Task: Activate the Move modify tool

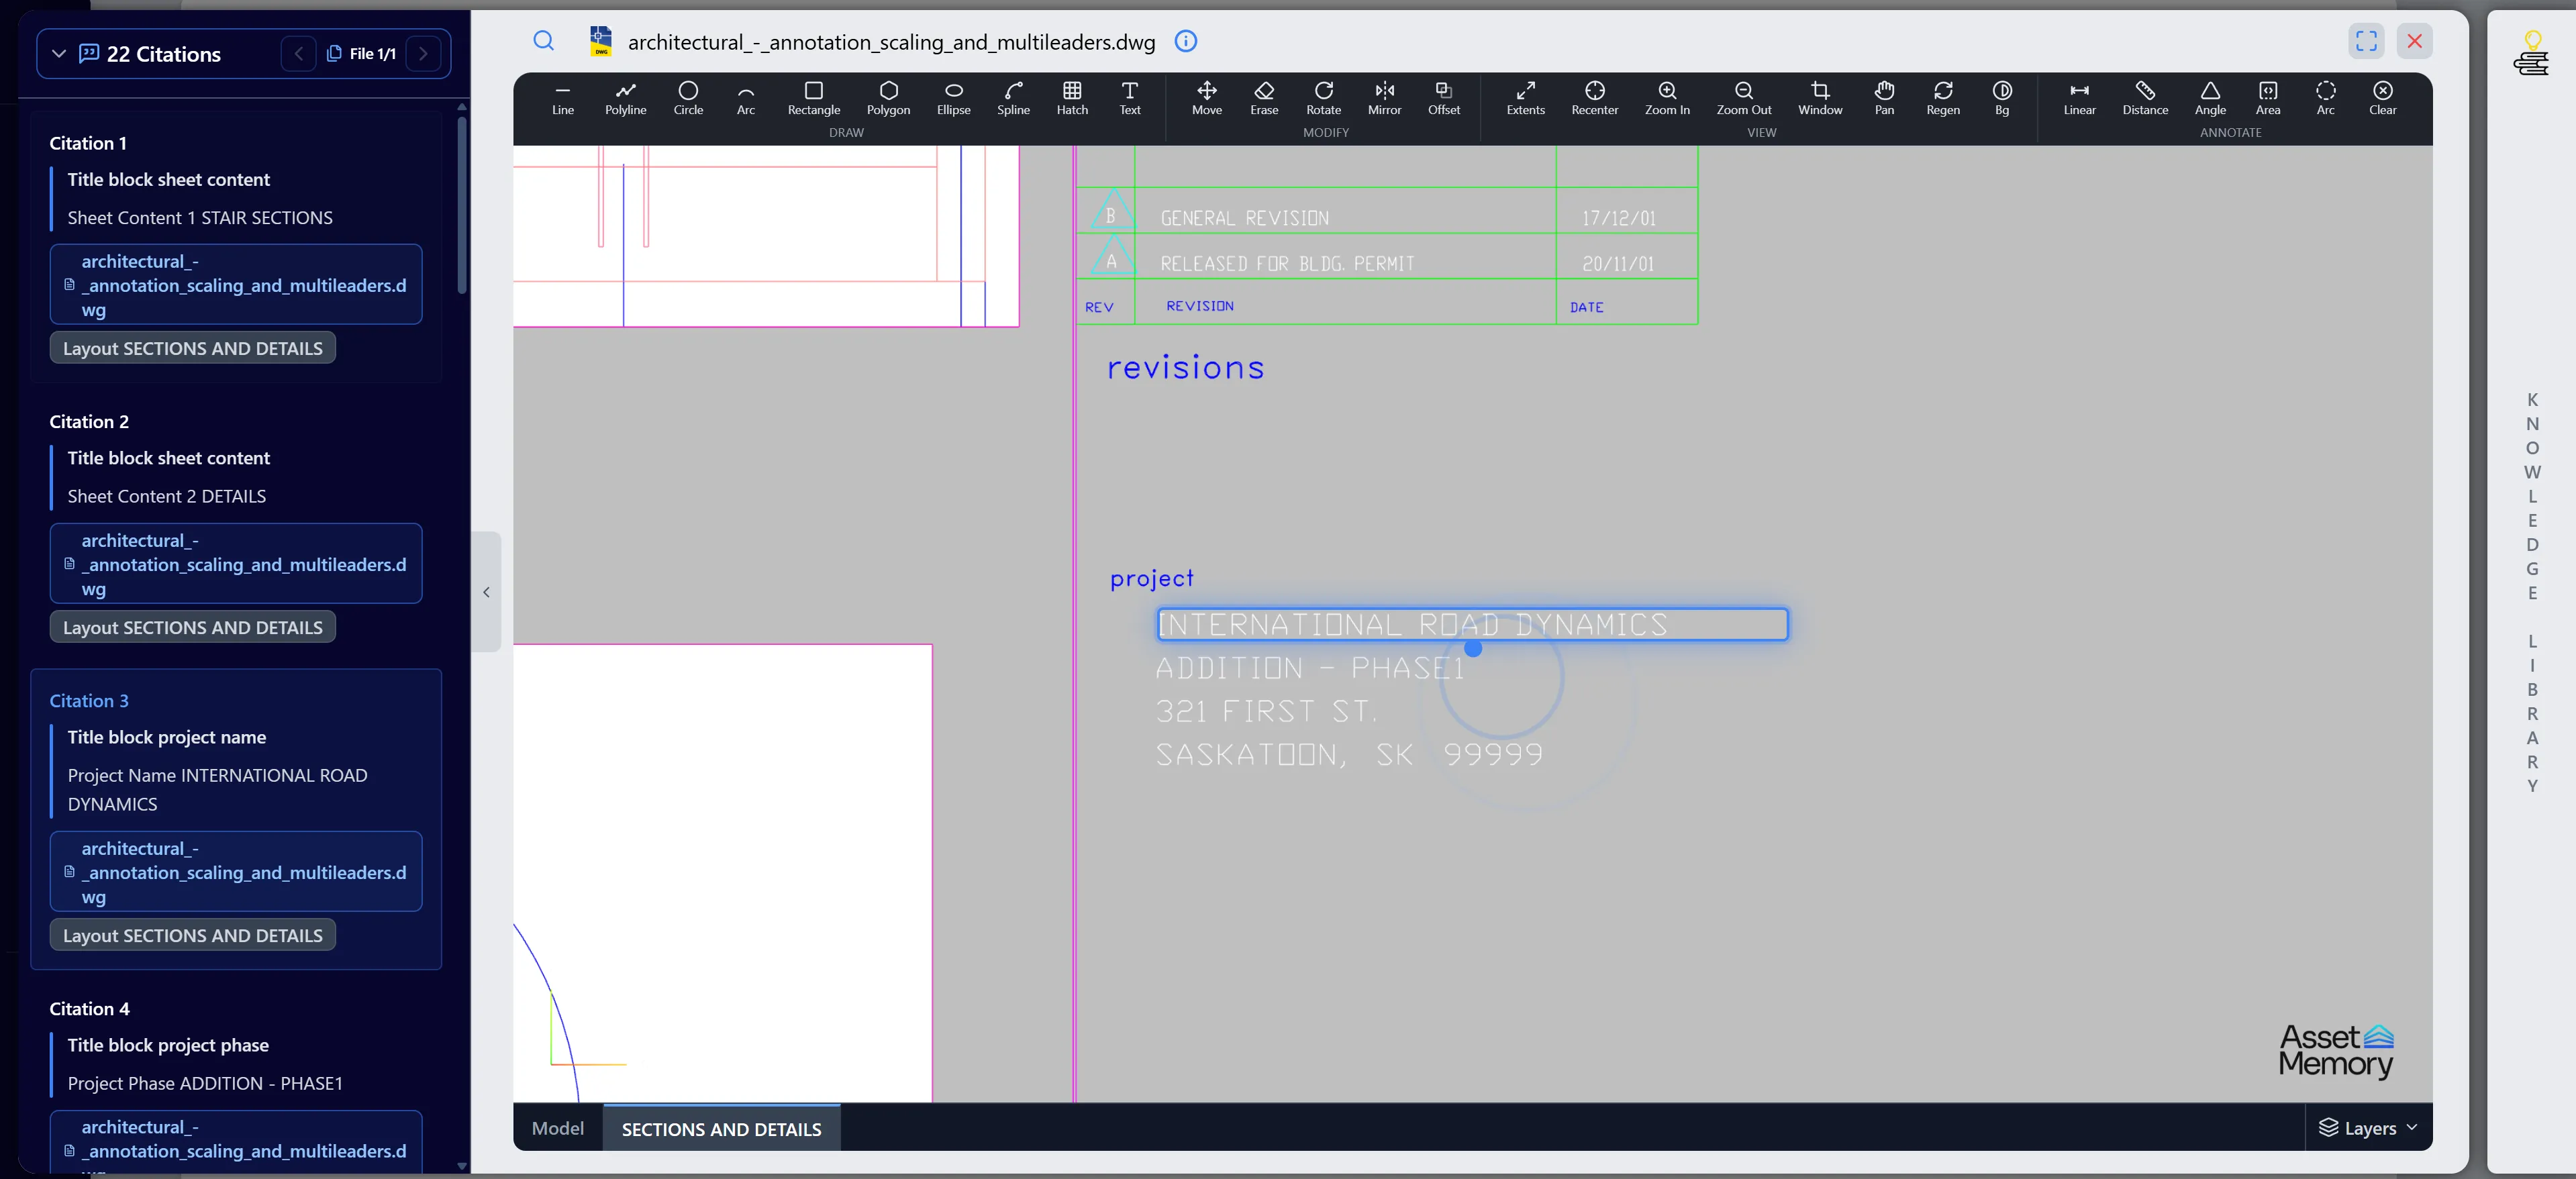Action: (x=1207, y=98)
